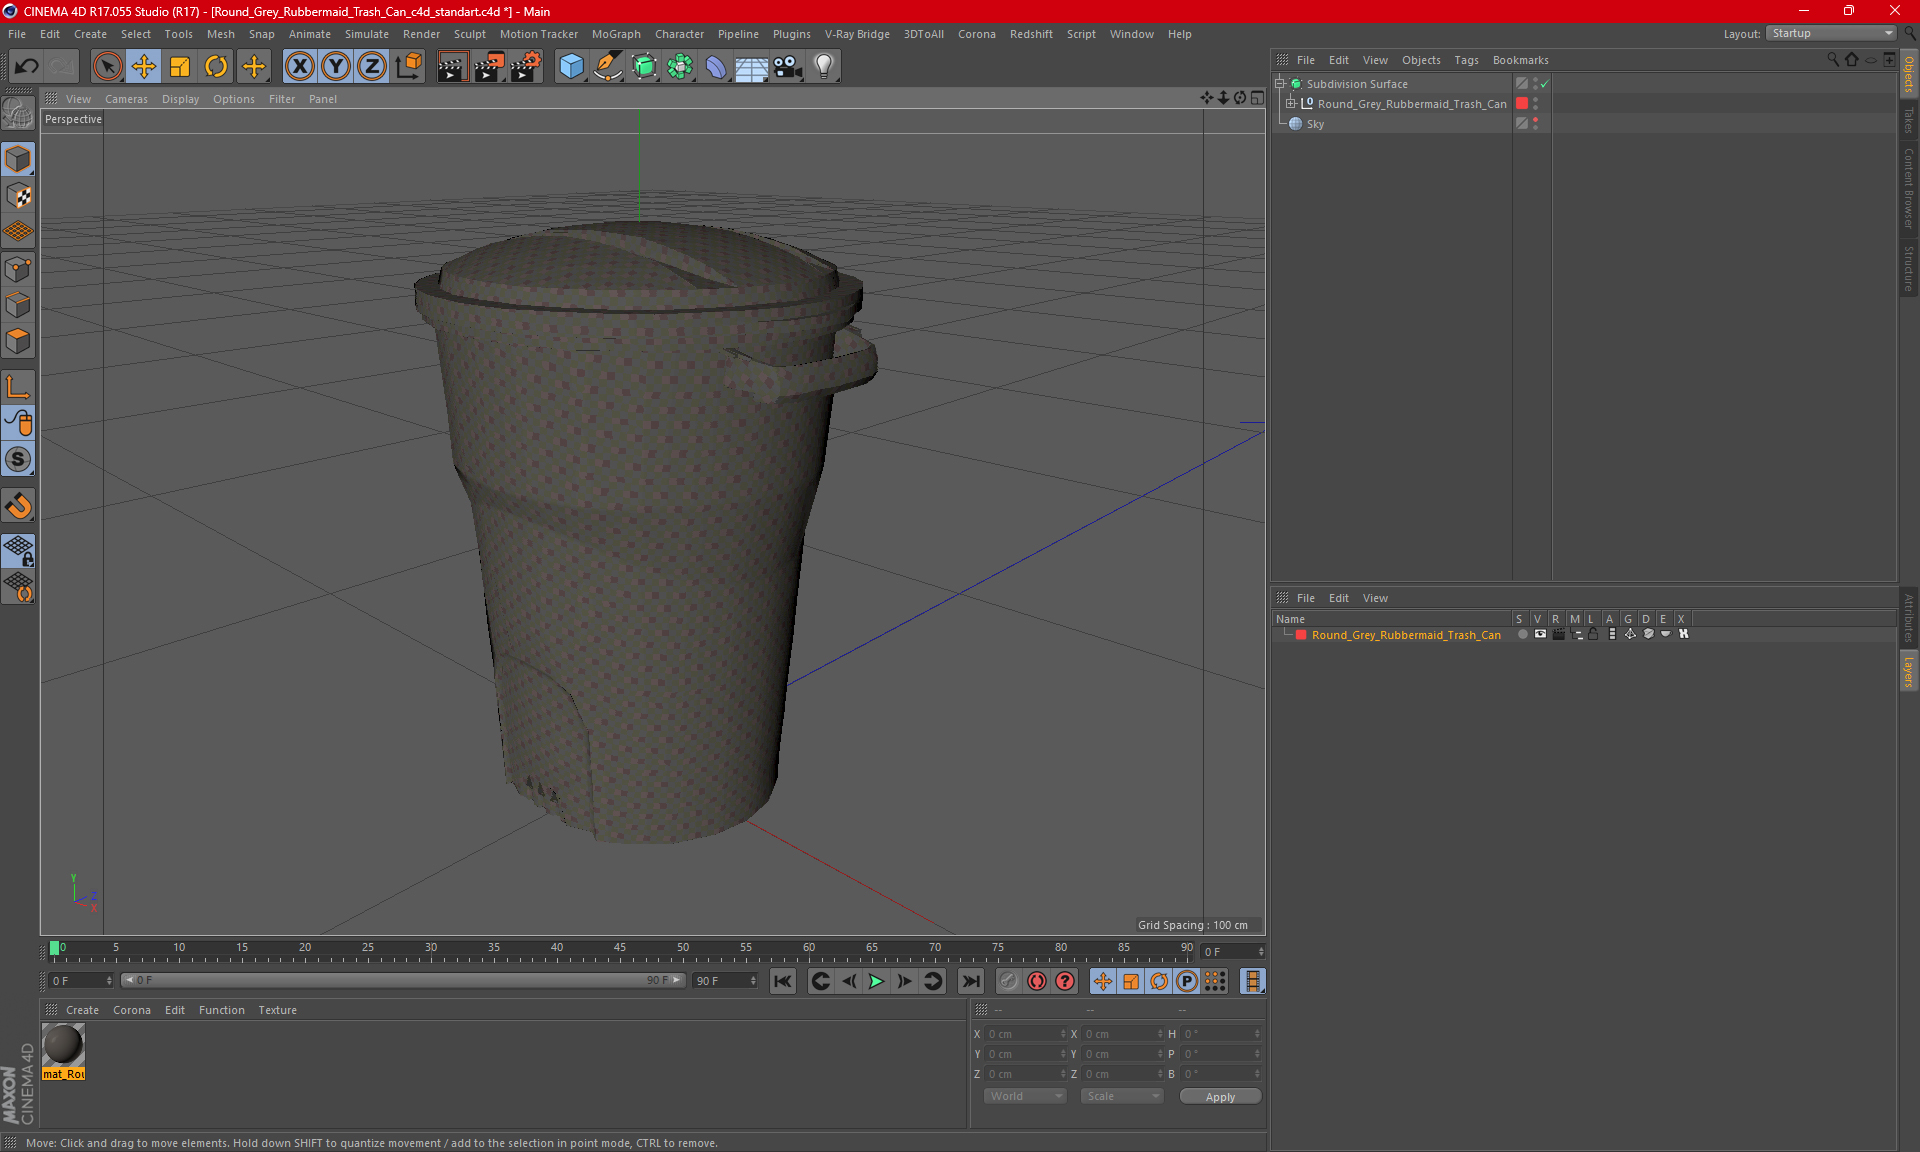Screen dimensions: 1920x1152
Task: Add a Cube primitive object
Action: (x=571, y=67)
